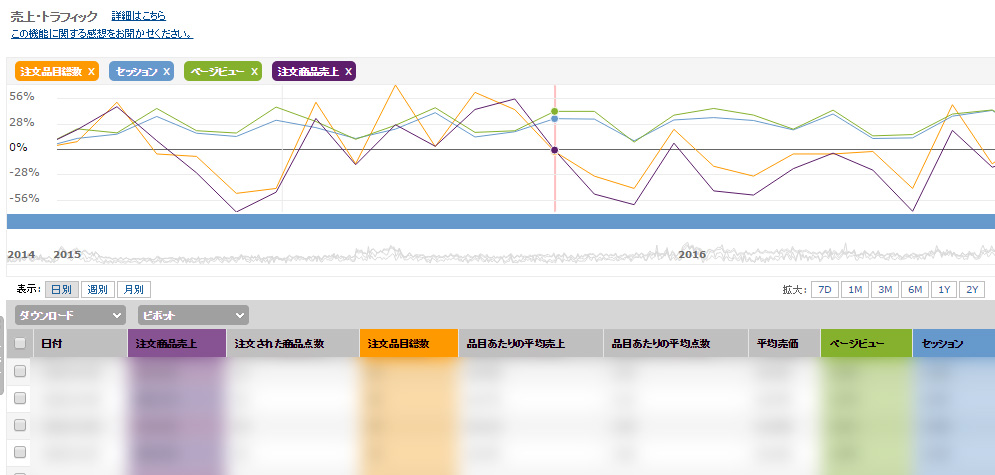Remove the green ページビュー series tag
This screenshot has height=475, width=995.
pyautogui.click(x=254, y=72)
